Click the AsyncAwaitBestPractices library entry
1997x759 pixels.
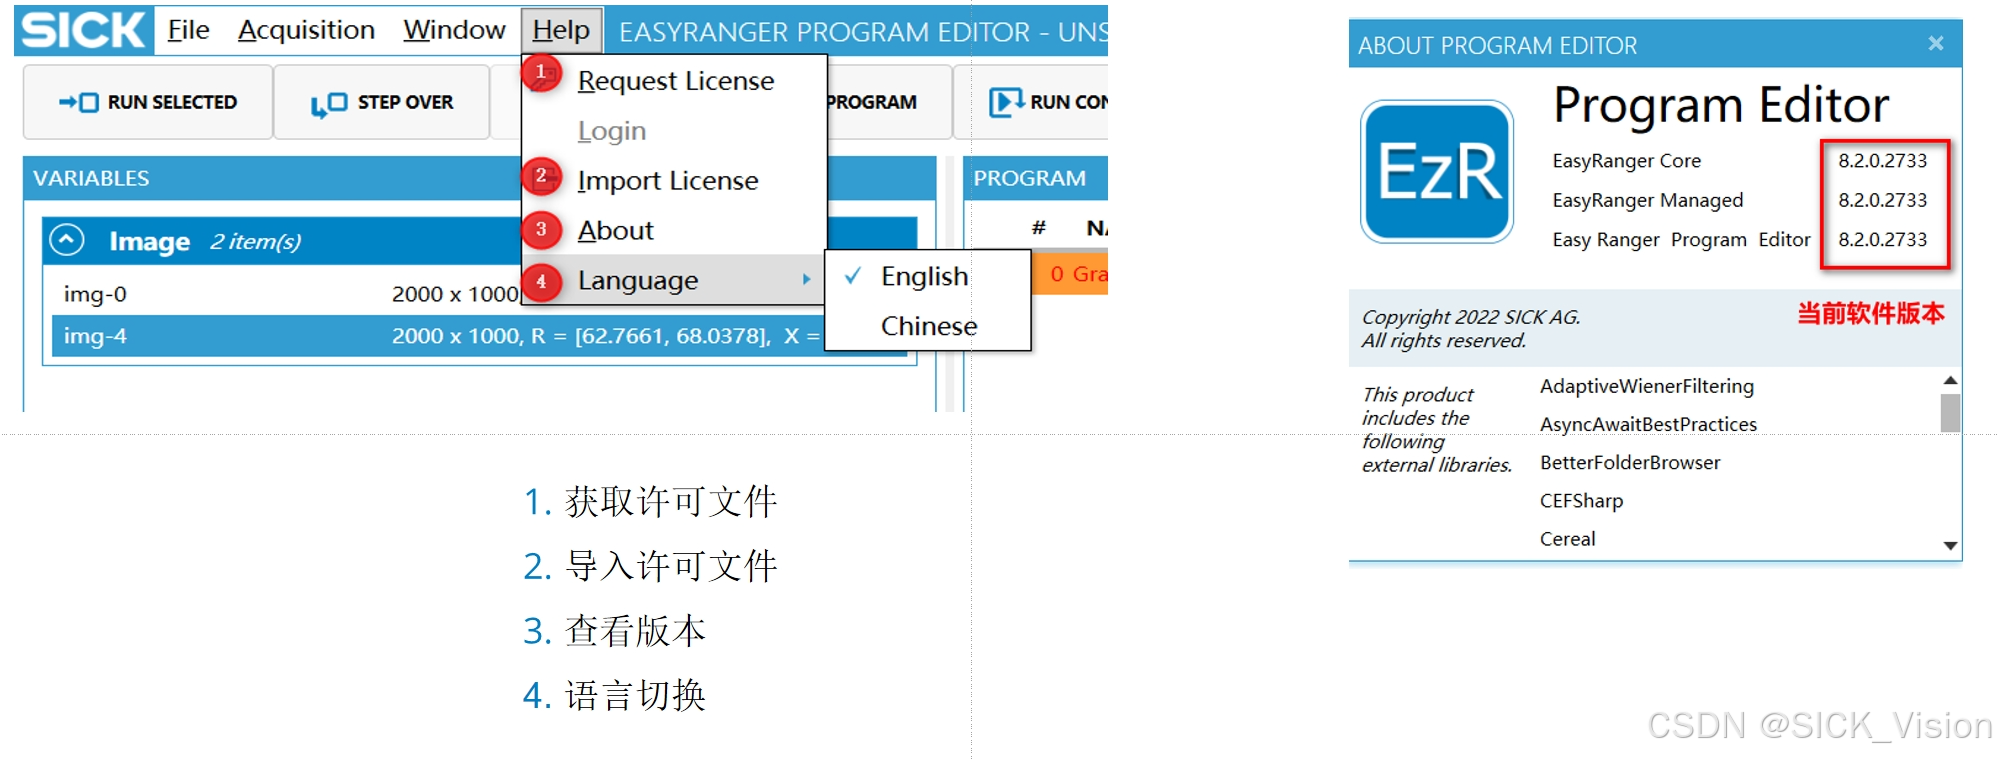coord(1648,424)
